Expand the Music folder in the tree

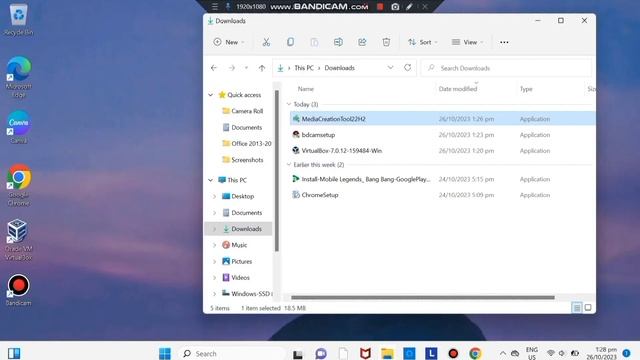(214, 245)
